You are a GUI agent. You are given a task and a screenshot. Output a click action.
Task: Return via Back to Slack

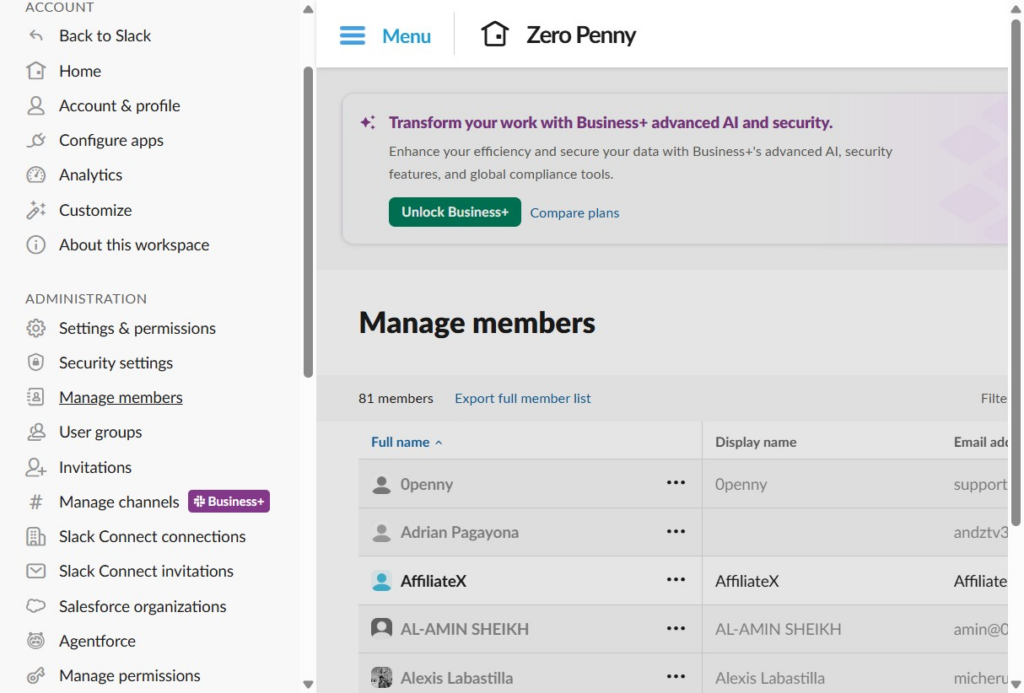tap(105, 36)
